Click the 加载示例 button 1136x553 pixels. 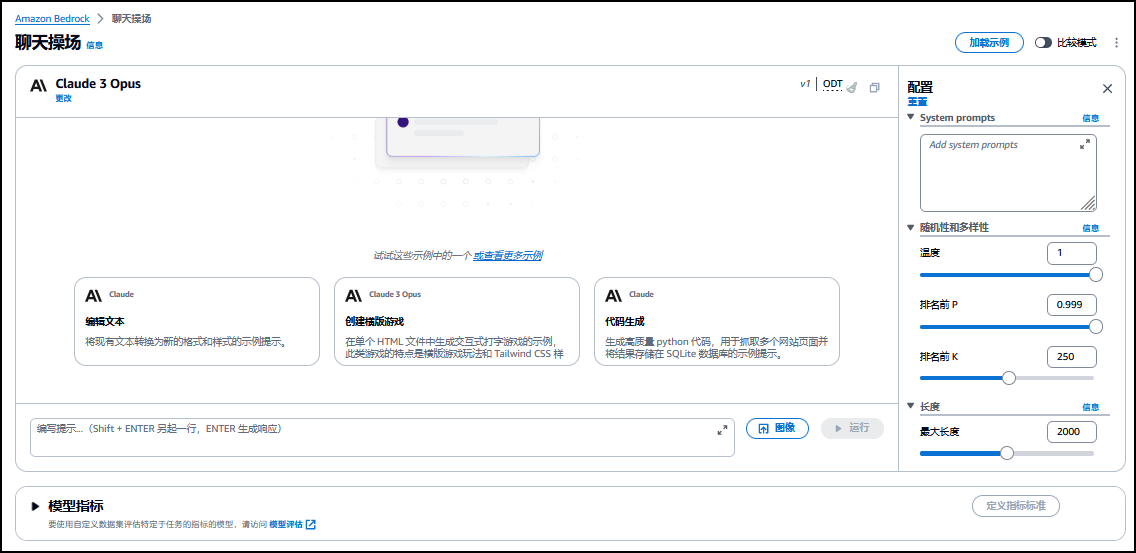click(x=989, y=43)
